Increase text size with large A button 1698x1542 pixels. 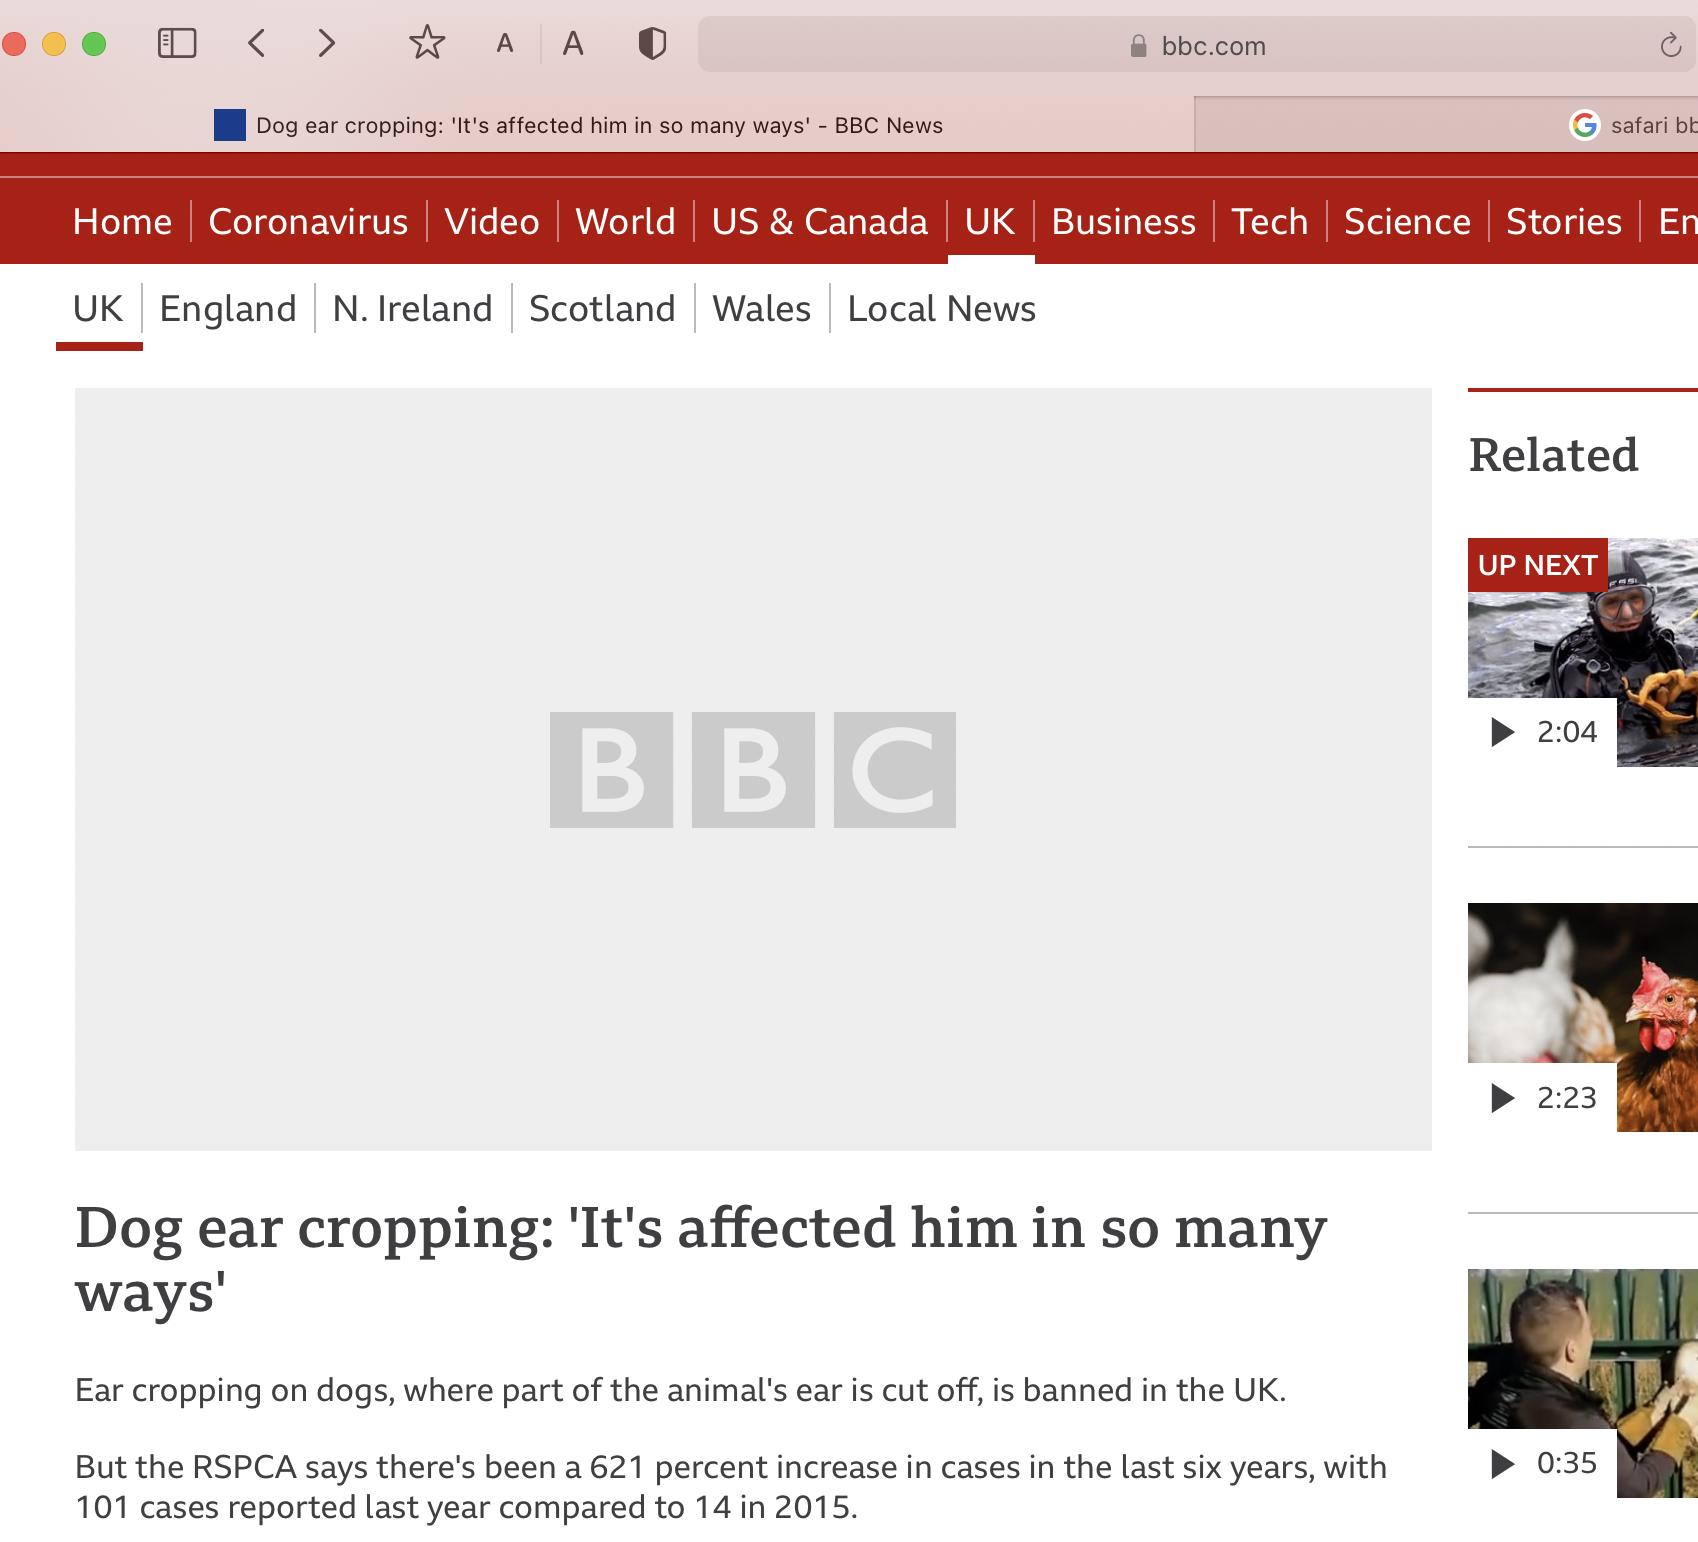click(573, 43)
